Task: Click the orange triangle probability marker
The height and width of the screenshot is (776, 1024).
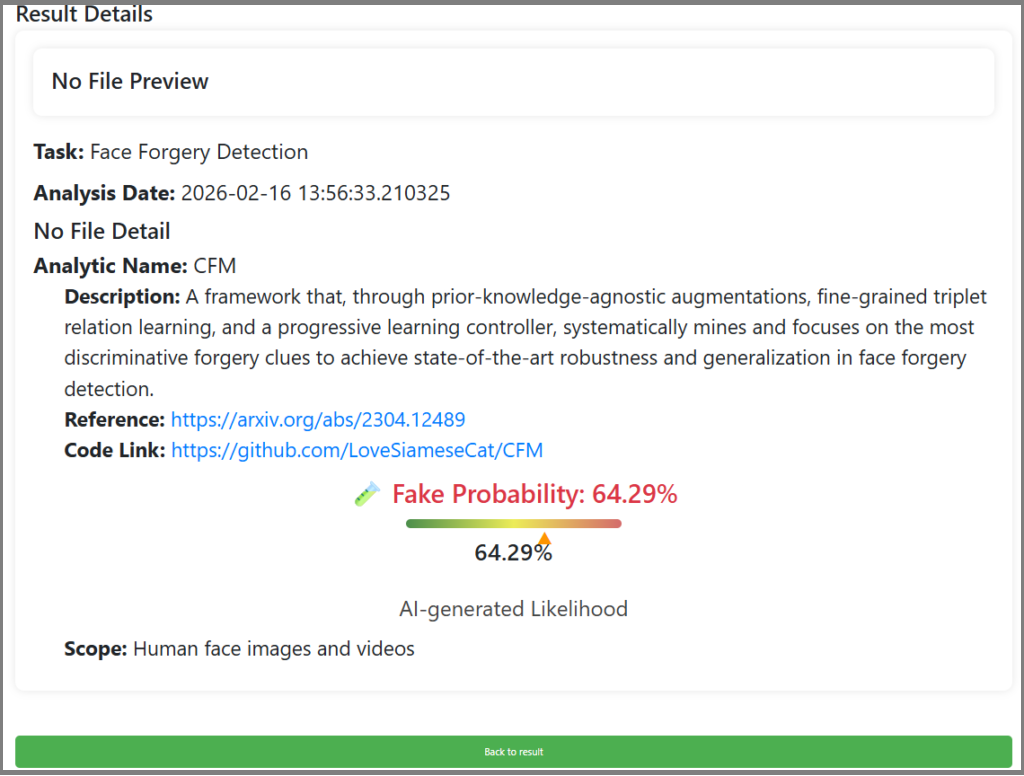Action: tap(544, 538)
